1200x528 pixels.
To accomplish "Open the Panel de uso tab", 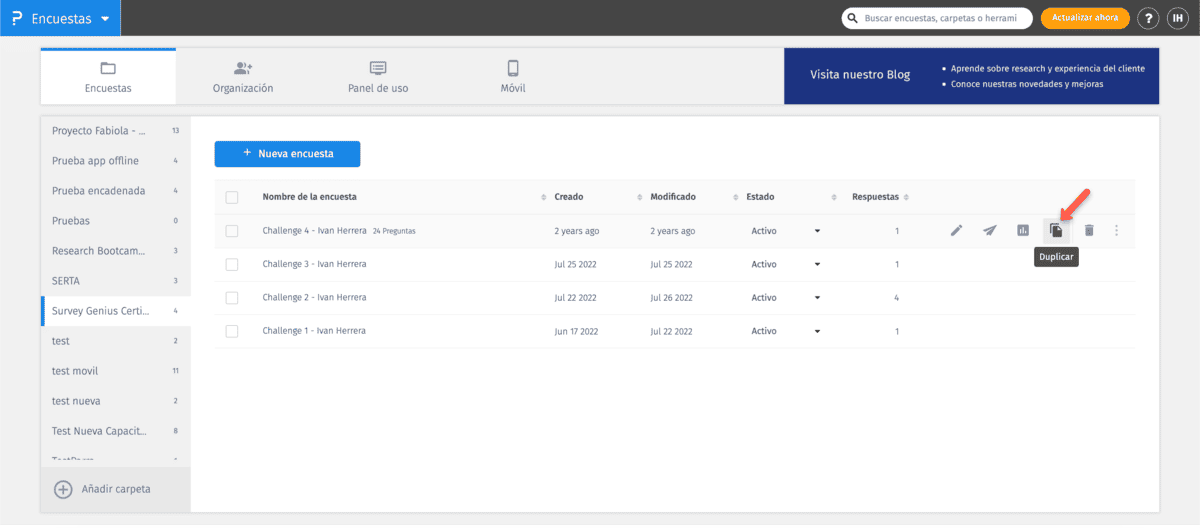I will coord(378,77).
